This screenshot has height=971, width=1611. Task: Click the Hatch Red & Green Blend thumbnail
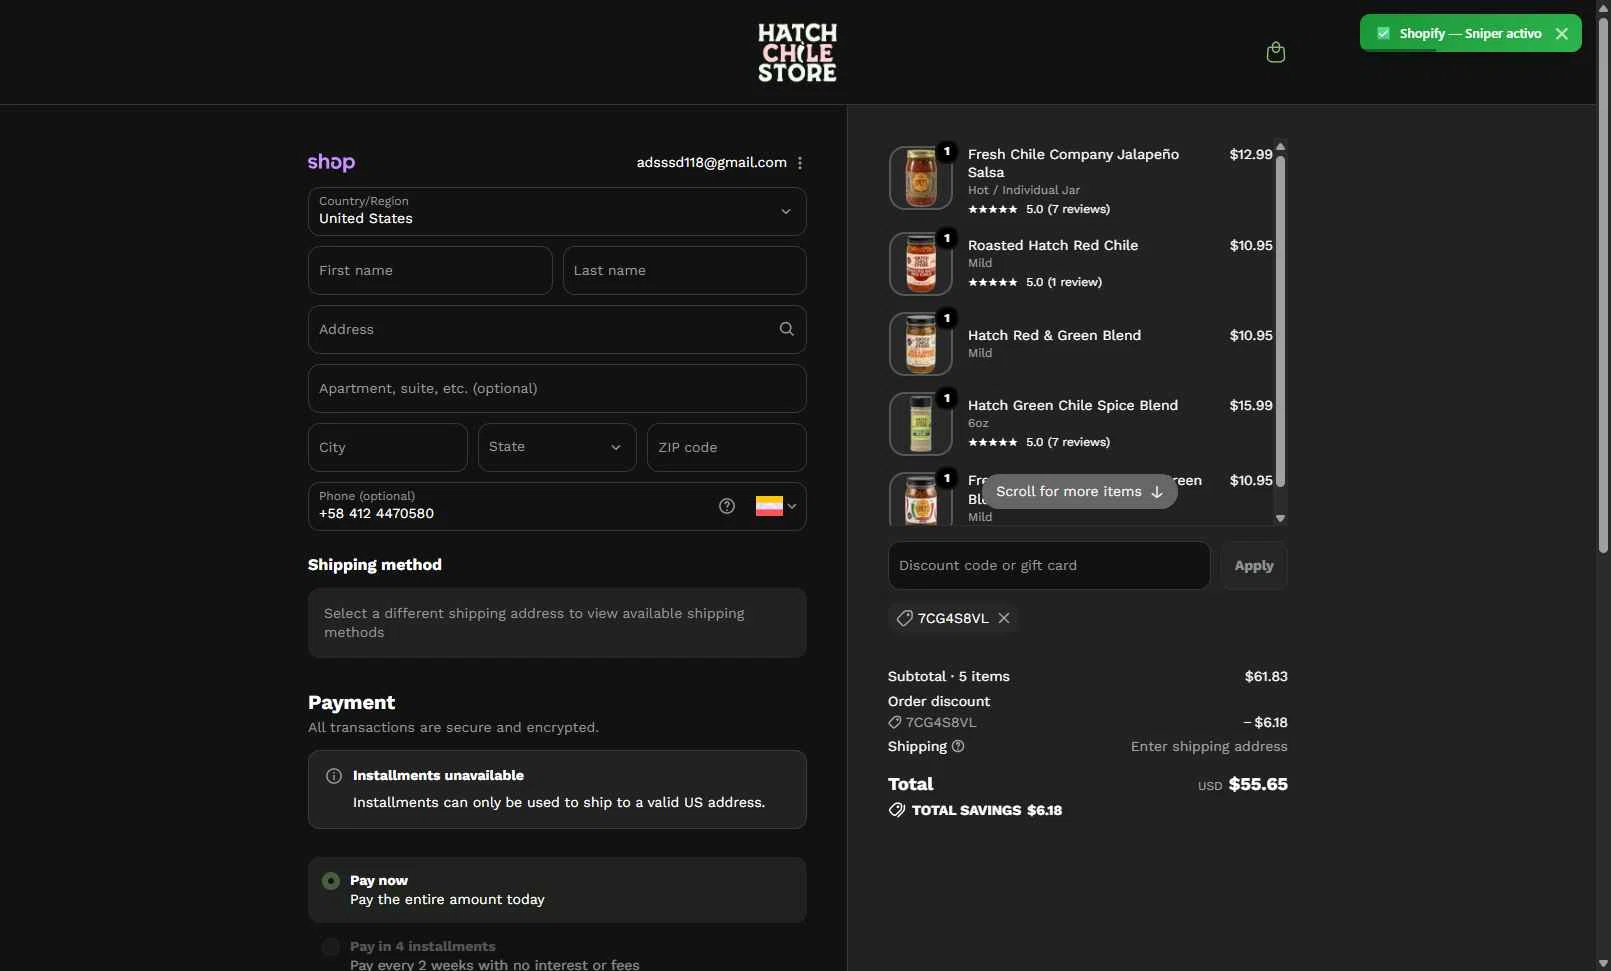[920, 344]
